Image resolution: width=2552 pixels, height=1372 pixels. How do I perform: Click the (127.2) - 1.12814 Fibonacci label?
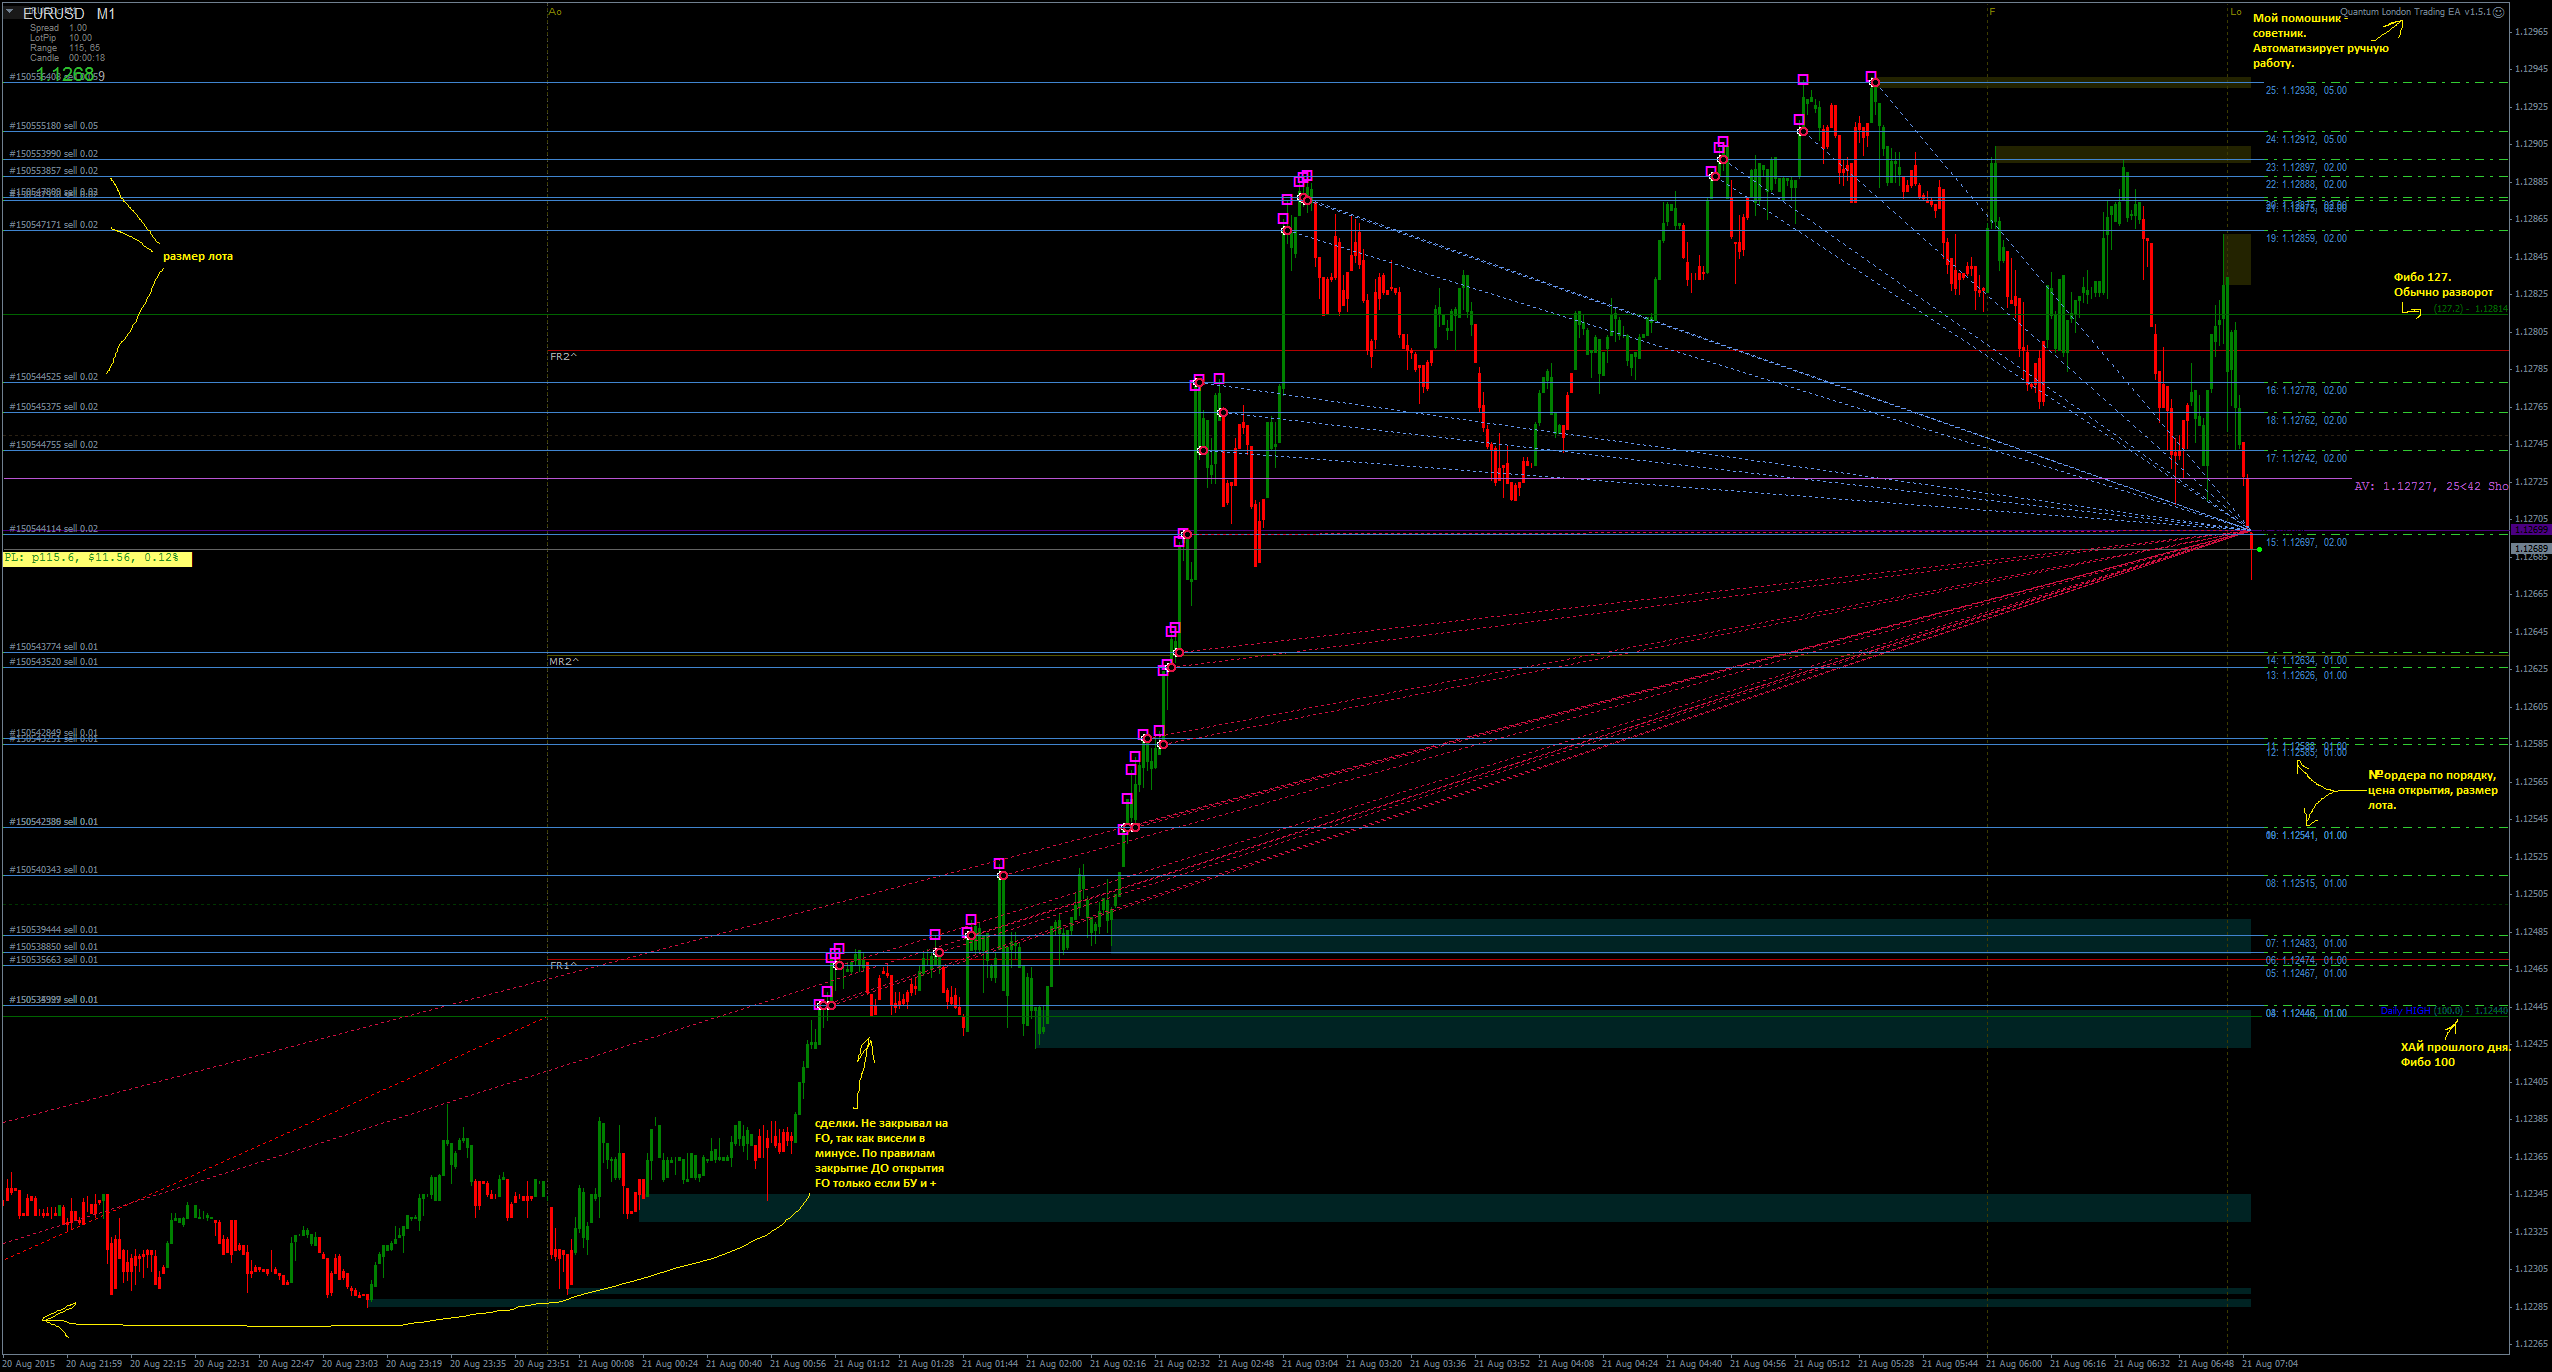click(2470, 309)
